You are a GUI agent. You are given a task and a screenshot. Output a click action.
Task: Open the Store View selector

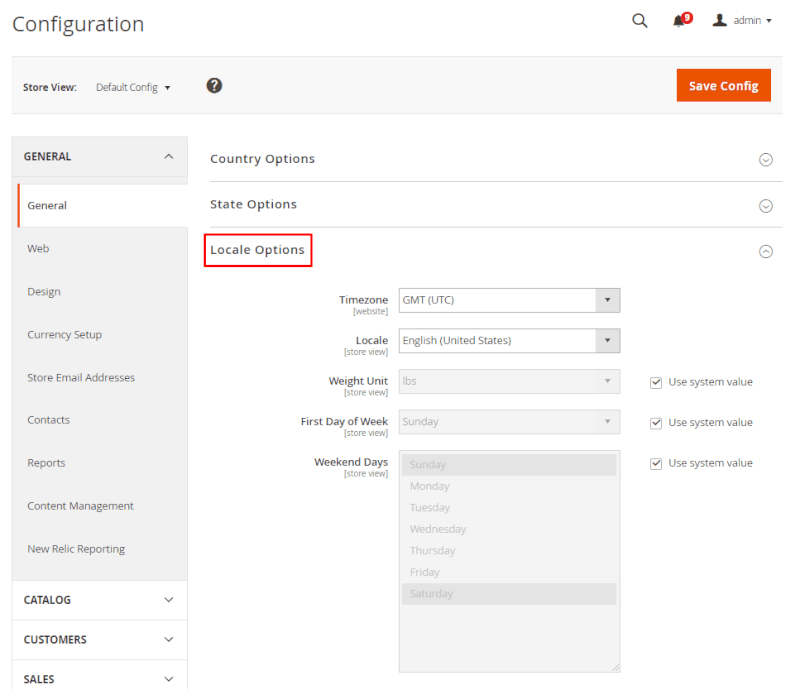point(134,87)
